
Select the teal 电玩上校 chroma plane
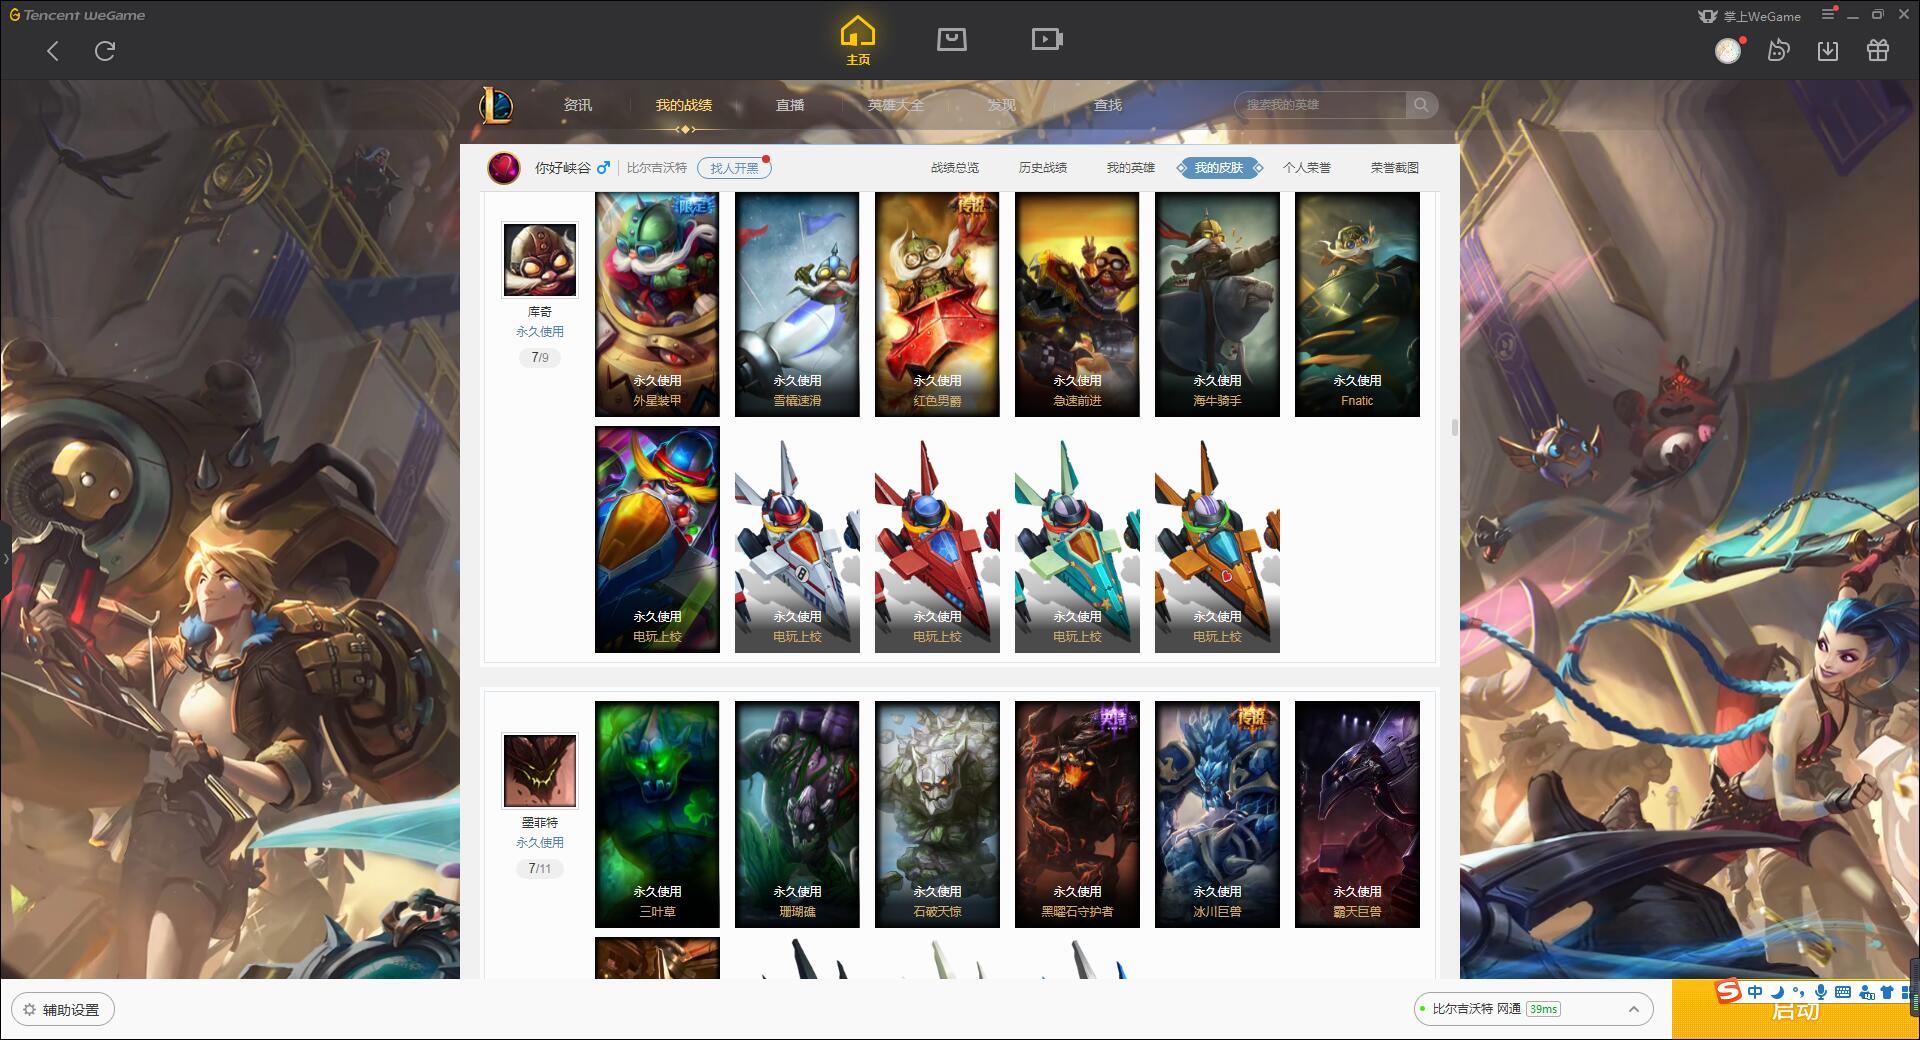pyautogui.click(x=1077, y=540)
